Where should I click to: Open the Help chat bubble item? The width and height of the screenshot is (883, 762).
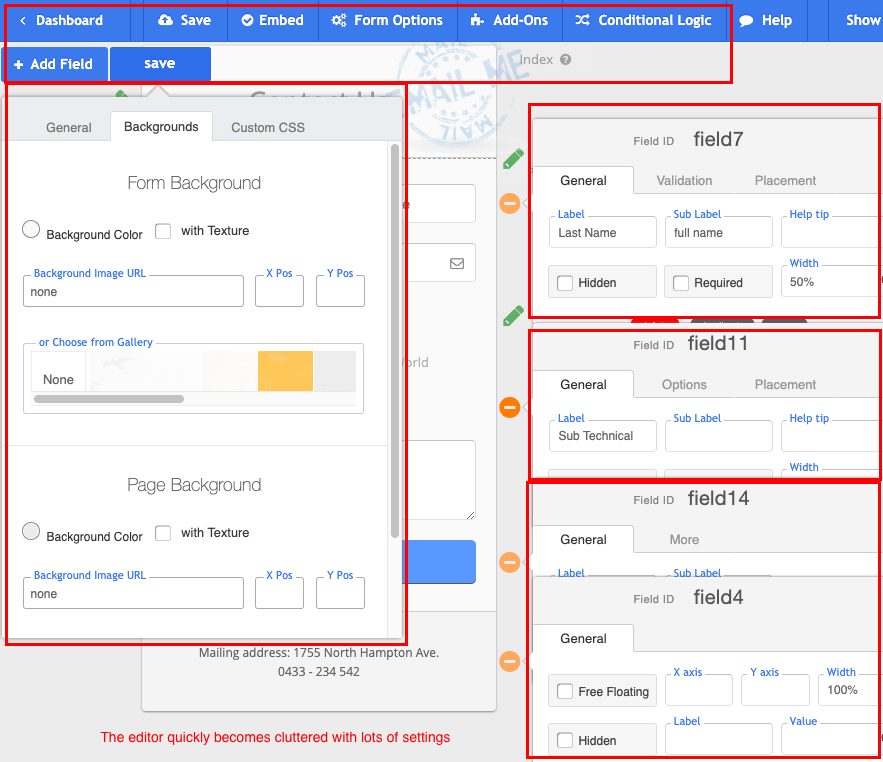765,20
